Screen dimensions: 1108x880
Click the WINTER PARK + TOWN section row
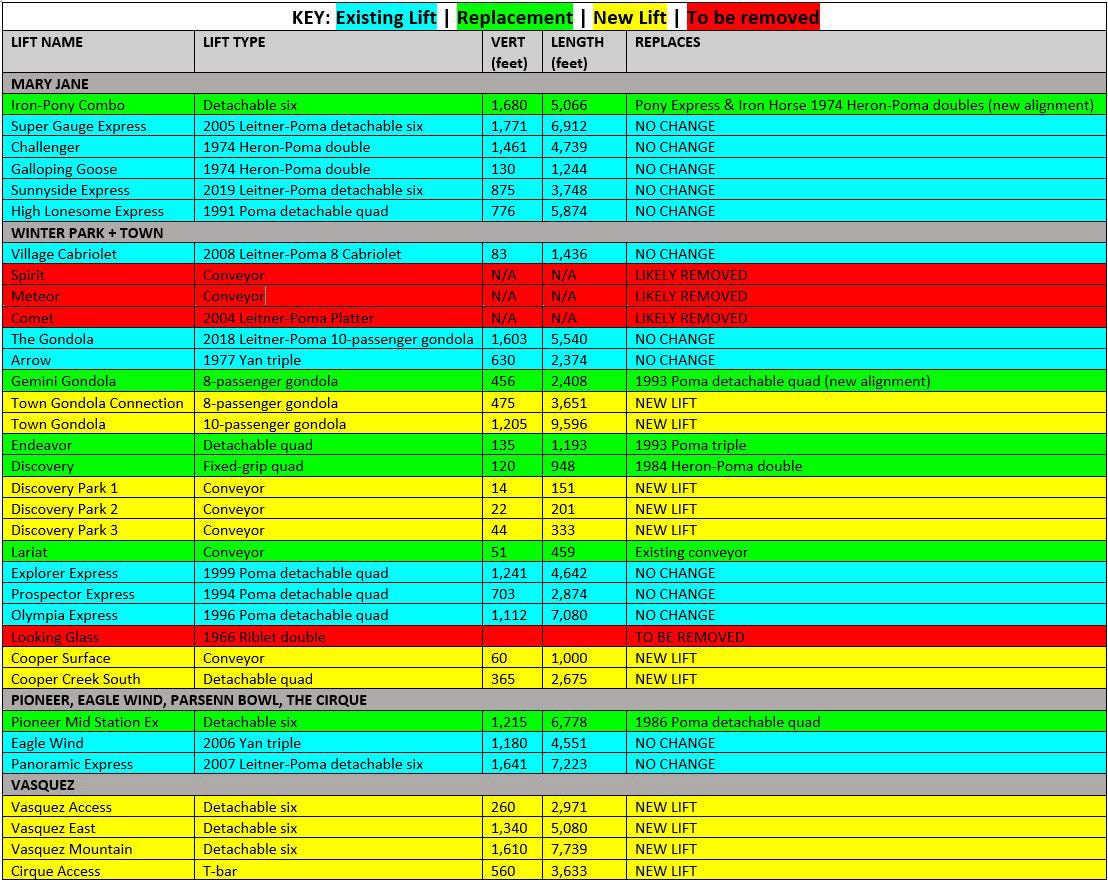click(x=554, y=233)
